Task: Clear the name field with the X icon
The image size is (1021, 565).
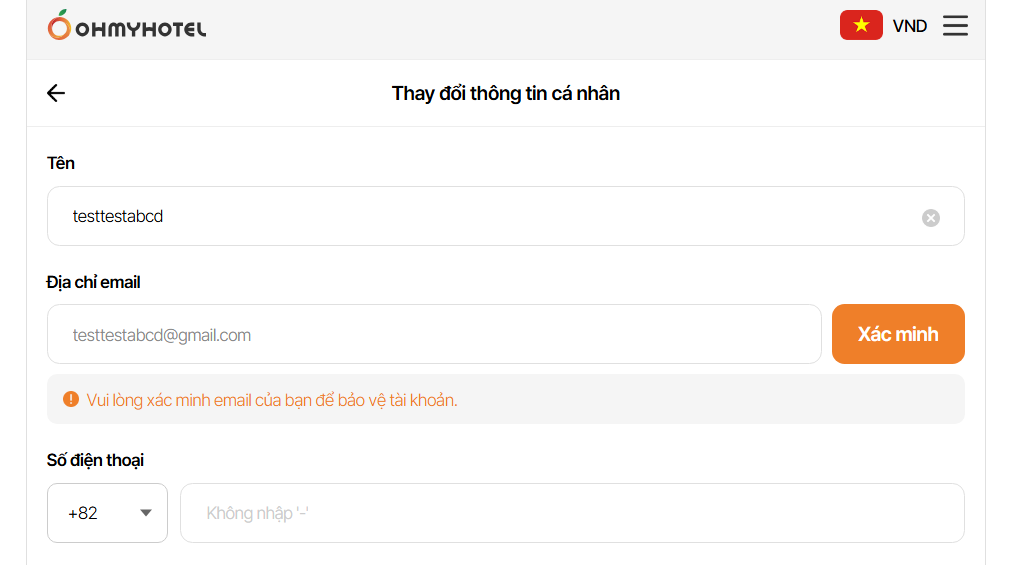Action: tap(931, 217)
